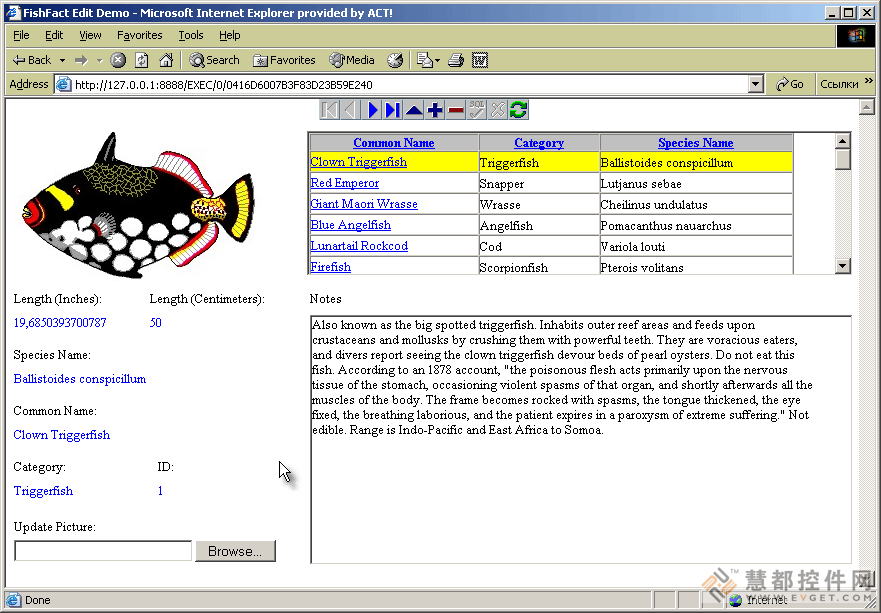Click the clown triggerfish picture
The width and height of the screenshot is (881, 613).
pos(138,205)
